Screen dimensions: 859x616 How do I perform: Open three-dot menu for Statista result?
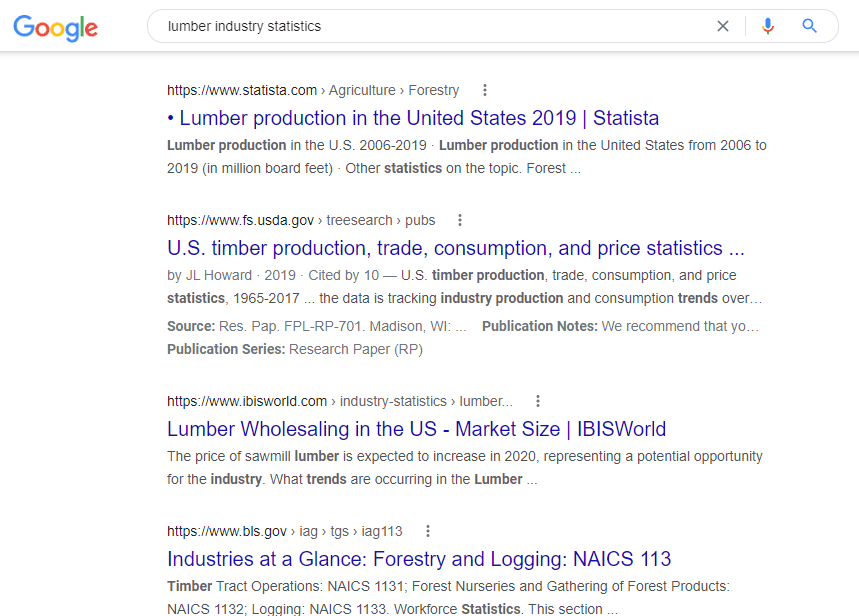[484, 90]
